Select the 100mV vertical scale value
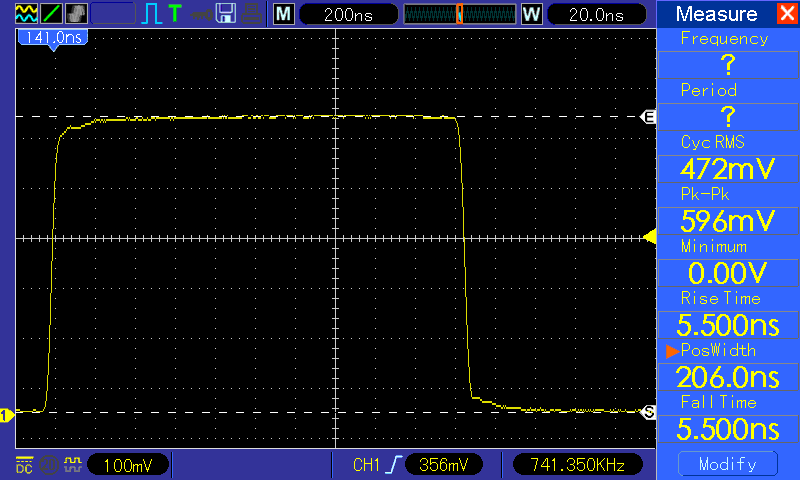The width and height of the screenshot is (800, 480). (x=128, y=465)
